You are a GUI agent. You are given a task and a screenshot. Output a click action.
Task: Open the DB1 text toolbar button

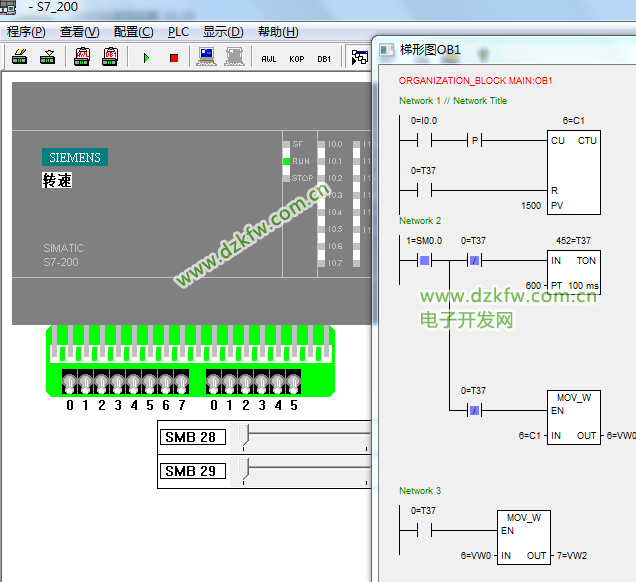pyautogui.click(x=324, y=58)
